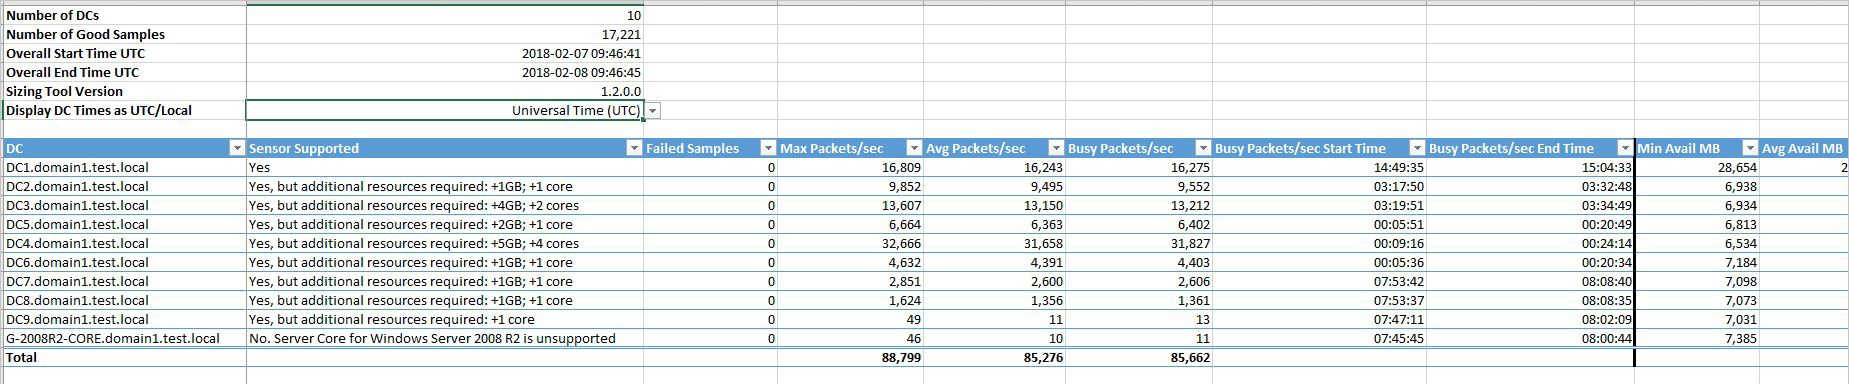The width and height of the screenshot is (1849, 384).
Task: Open the Sensor Supported filter dropdown
Action: click(634, 148)
